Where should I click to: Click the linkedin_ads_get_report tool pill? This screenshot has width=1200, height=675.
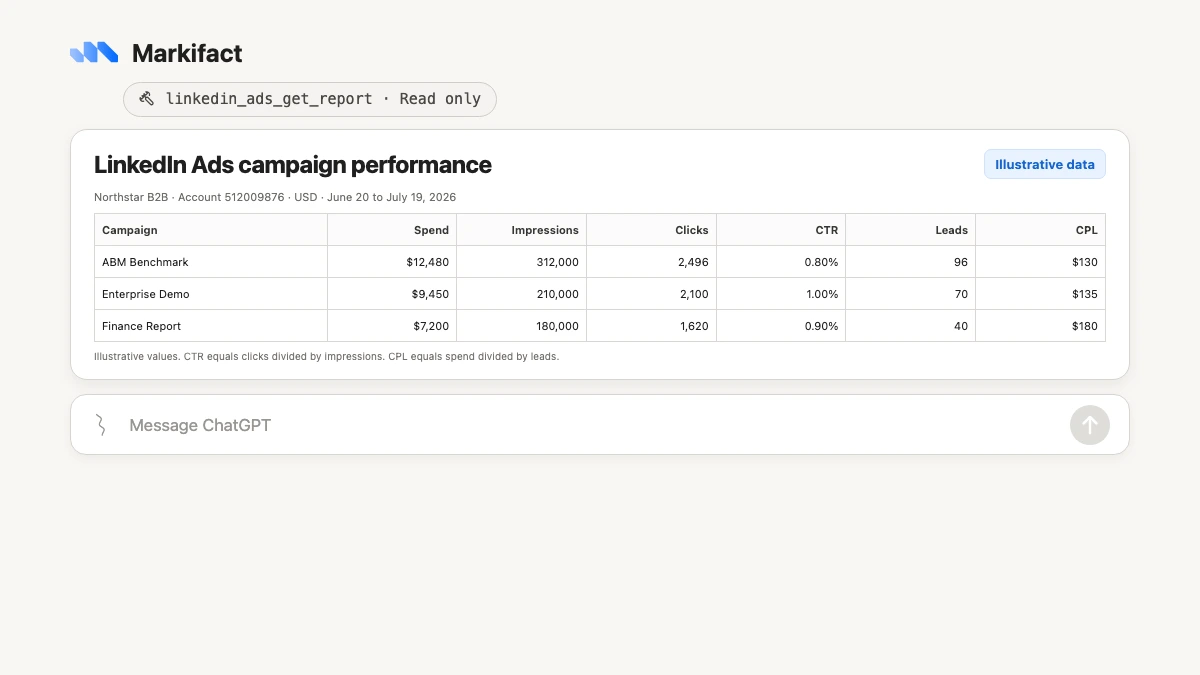(x=310, y=99)
